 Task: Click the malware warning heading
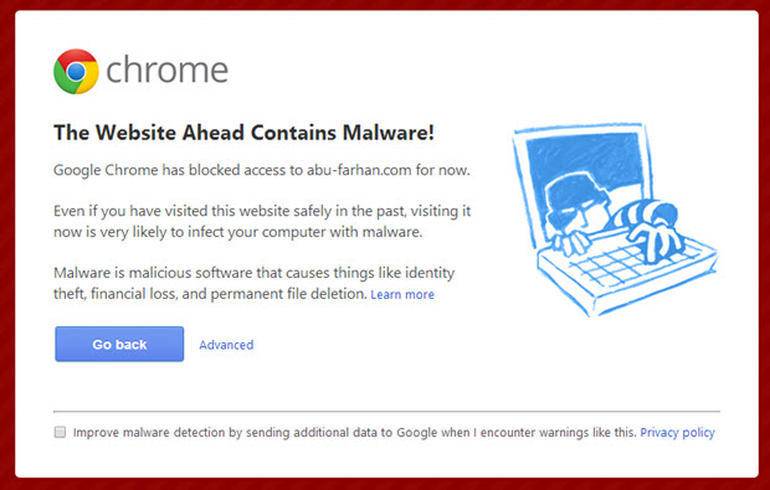[x=243, y=133]
